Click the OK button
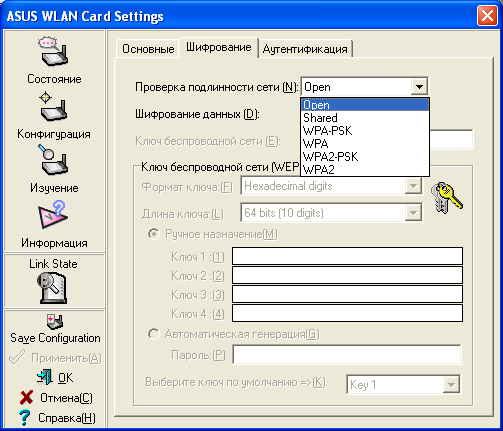 (x=55, y=378)
